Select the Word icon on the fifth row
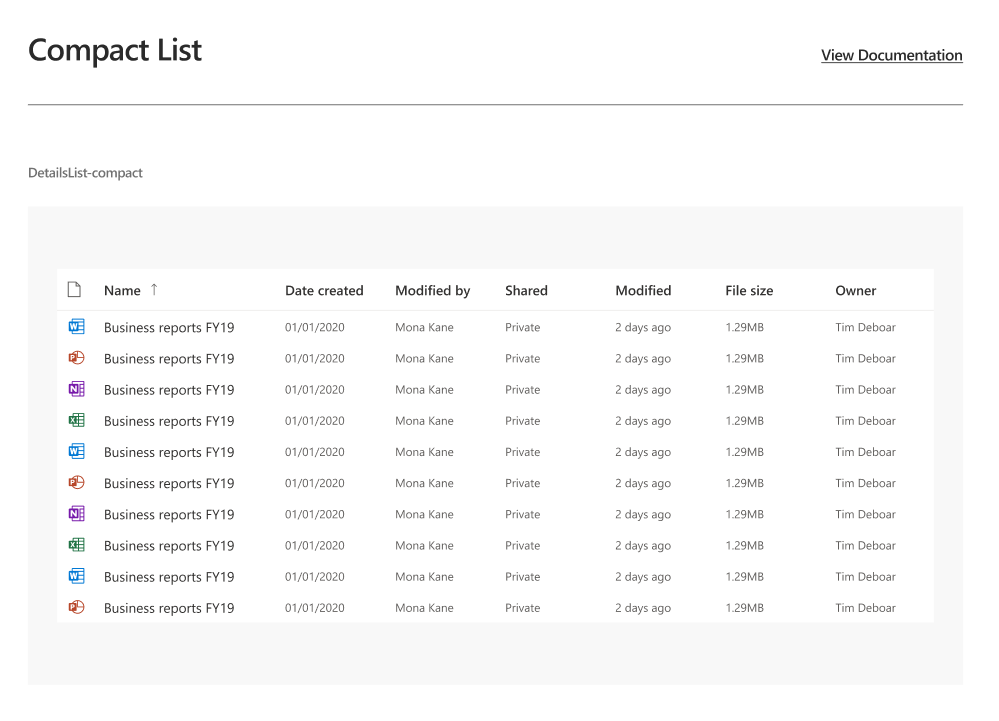Viewport: 999px width, 721px height. click(76, 451)
